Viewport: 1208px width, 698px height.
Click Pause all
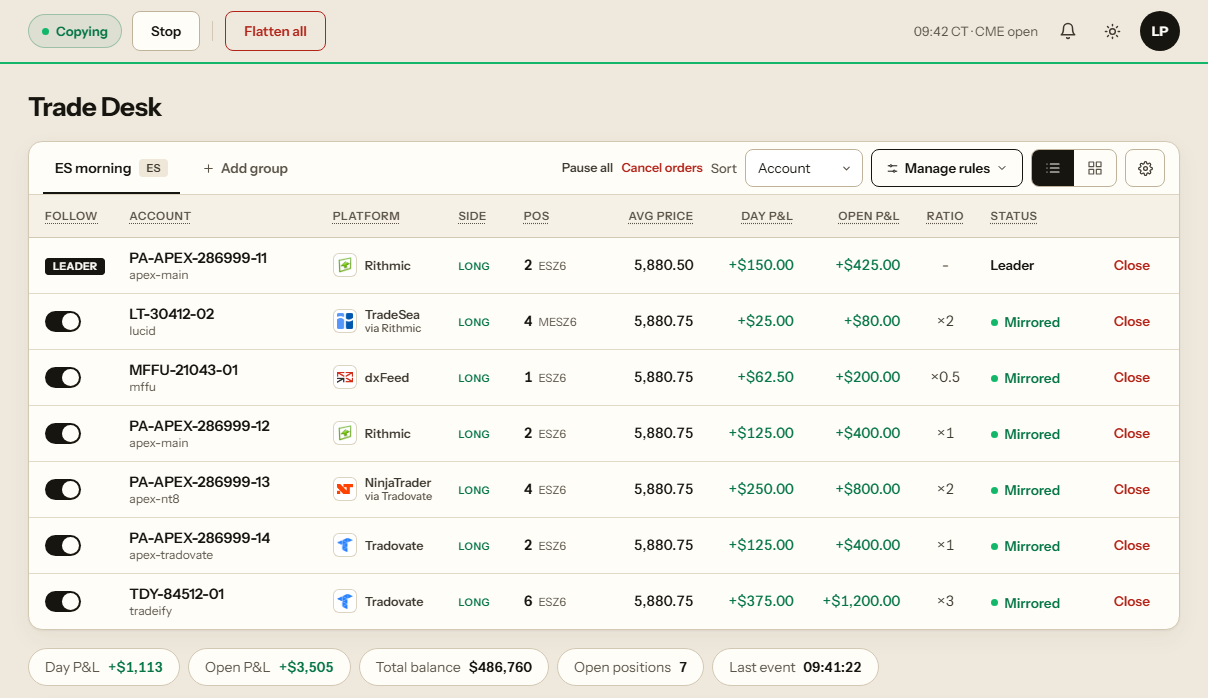[x=587, y=168]
